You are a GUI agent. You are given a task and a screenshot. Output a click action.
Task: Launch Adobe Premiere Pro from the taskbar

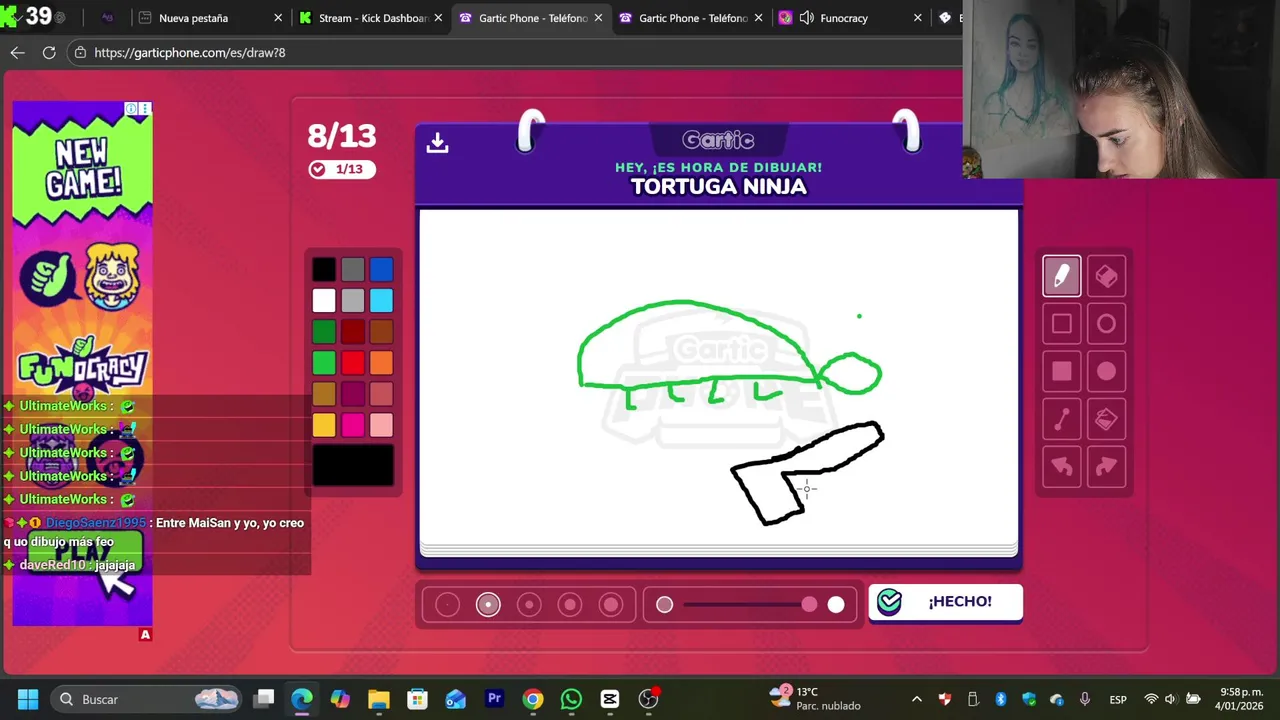[494, 699]
